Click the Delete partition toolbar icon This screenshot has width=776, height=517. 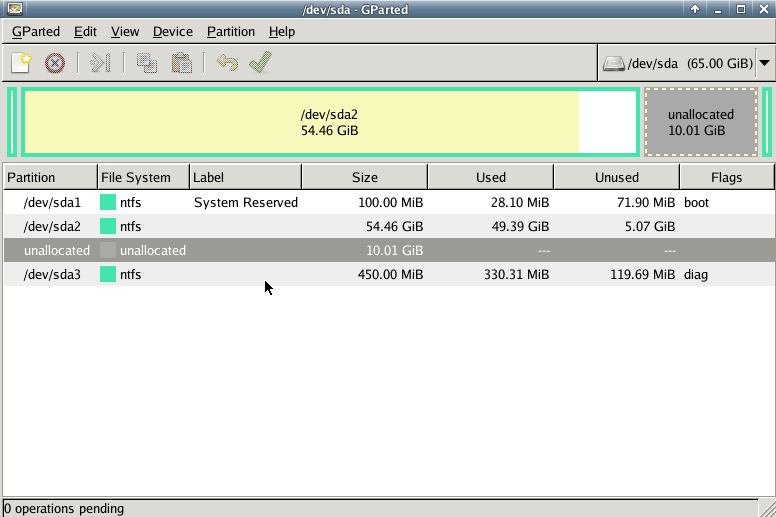[x=55, y=63]
